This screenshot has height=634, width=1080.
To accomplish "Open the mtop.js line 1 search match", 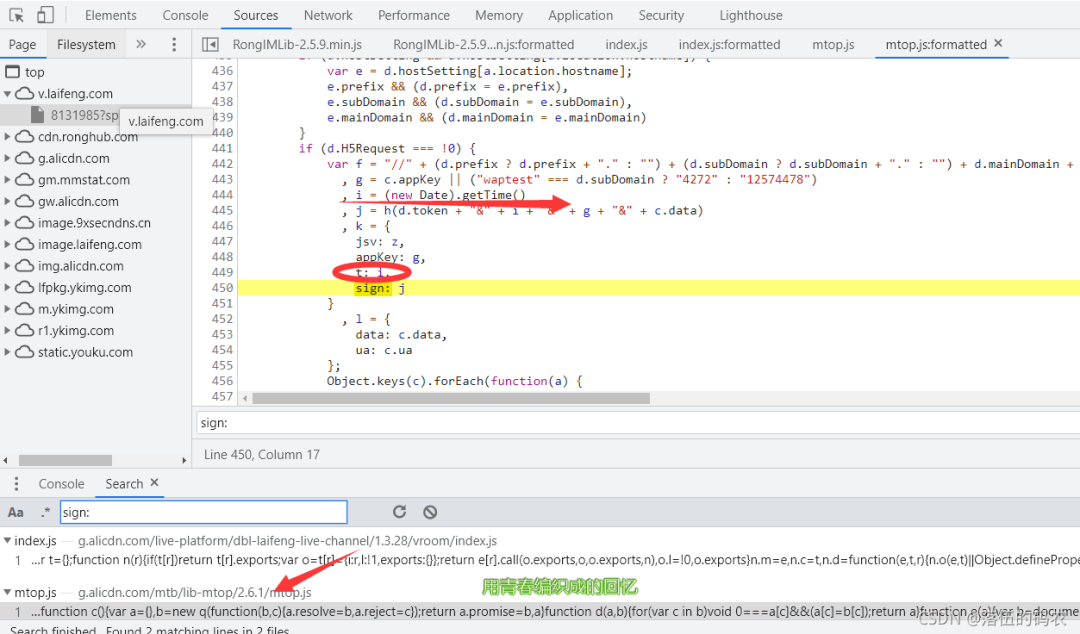I will tap(540, 611).
